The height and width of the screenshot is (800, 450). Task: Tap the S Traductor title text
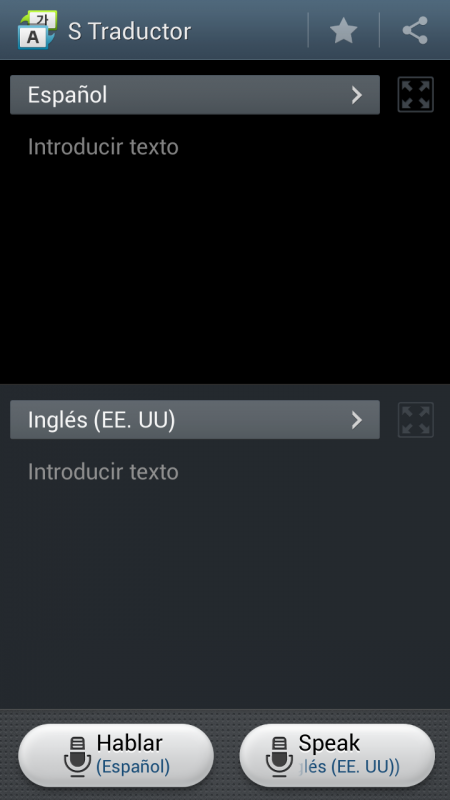pos(130,31)
